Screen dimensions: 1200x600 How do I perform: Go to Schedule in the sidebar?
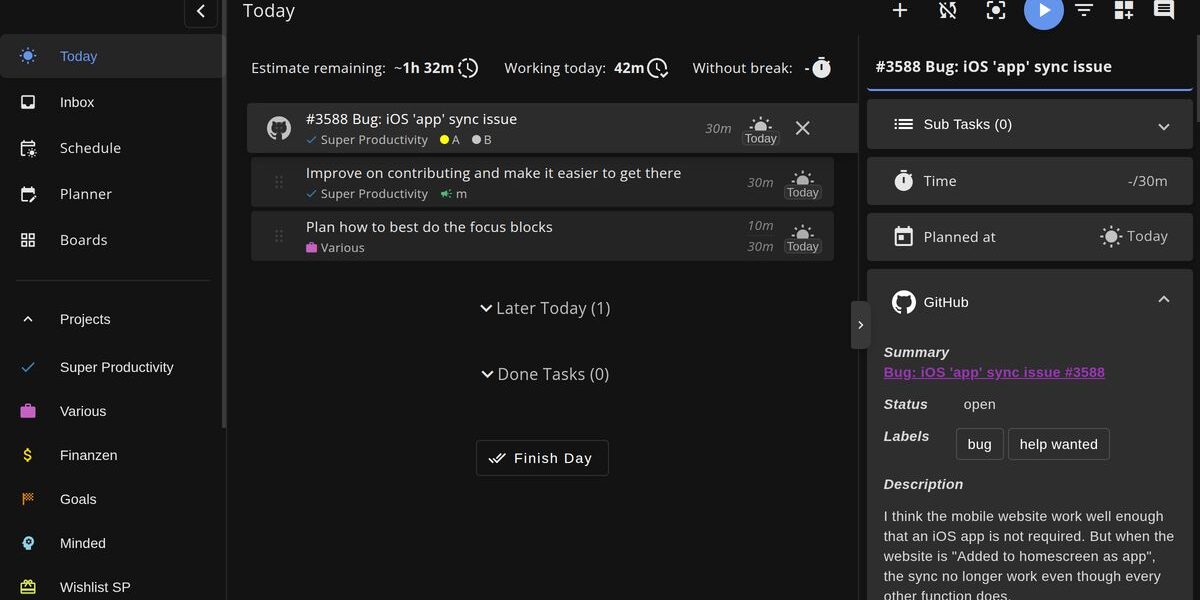point(111,148)
